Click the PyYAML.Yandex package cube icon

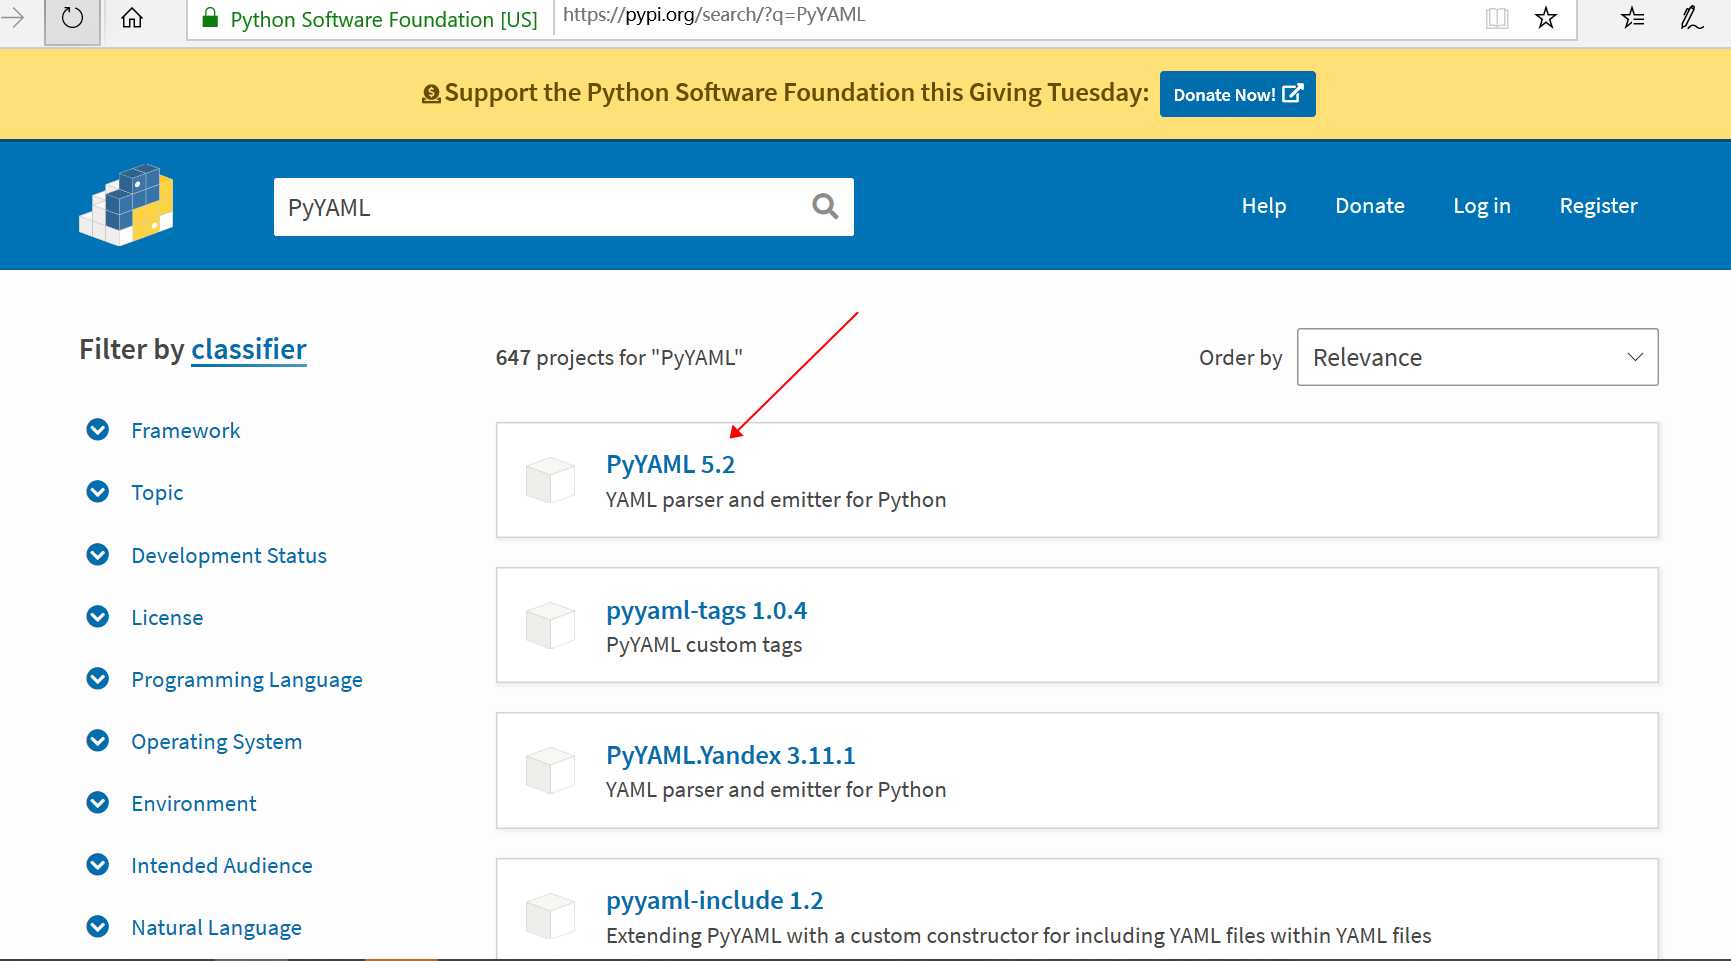click(550, 770)
